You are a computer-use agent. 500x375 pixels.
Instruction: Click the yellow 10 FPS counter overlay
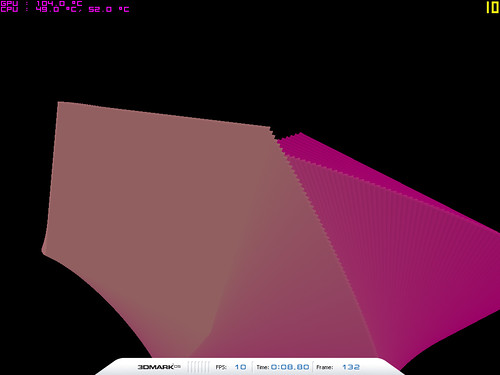tap(492, 7)
